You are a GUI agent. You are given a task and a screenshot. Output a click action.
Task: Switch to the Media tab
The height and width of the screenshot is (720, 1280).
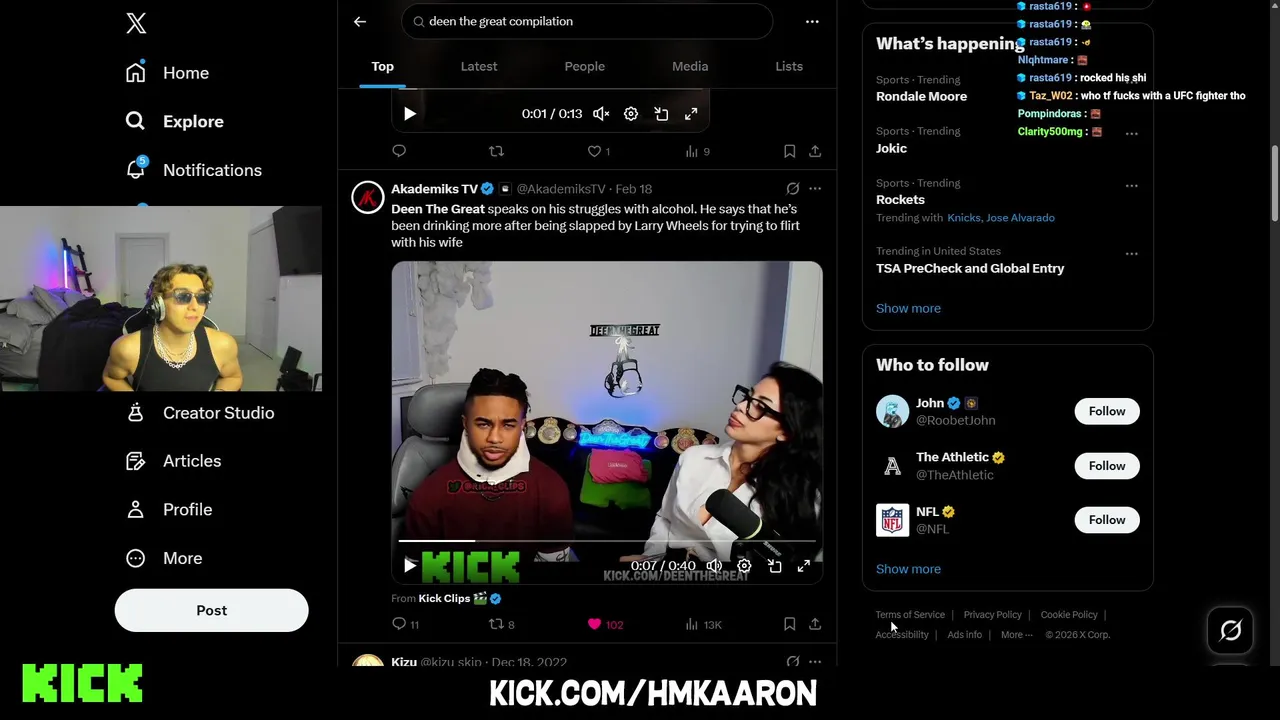pyautogui.click(x=690, y=66)
